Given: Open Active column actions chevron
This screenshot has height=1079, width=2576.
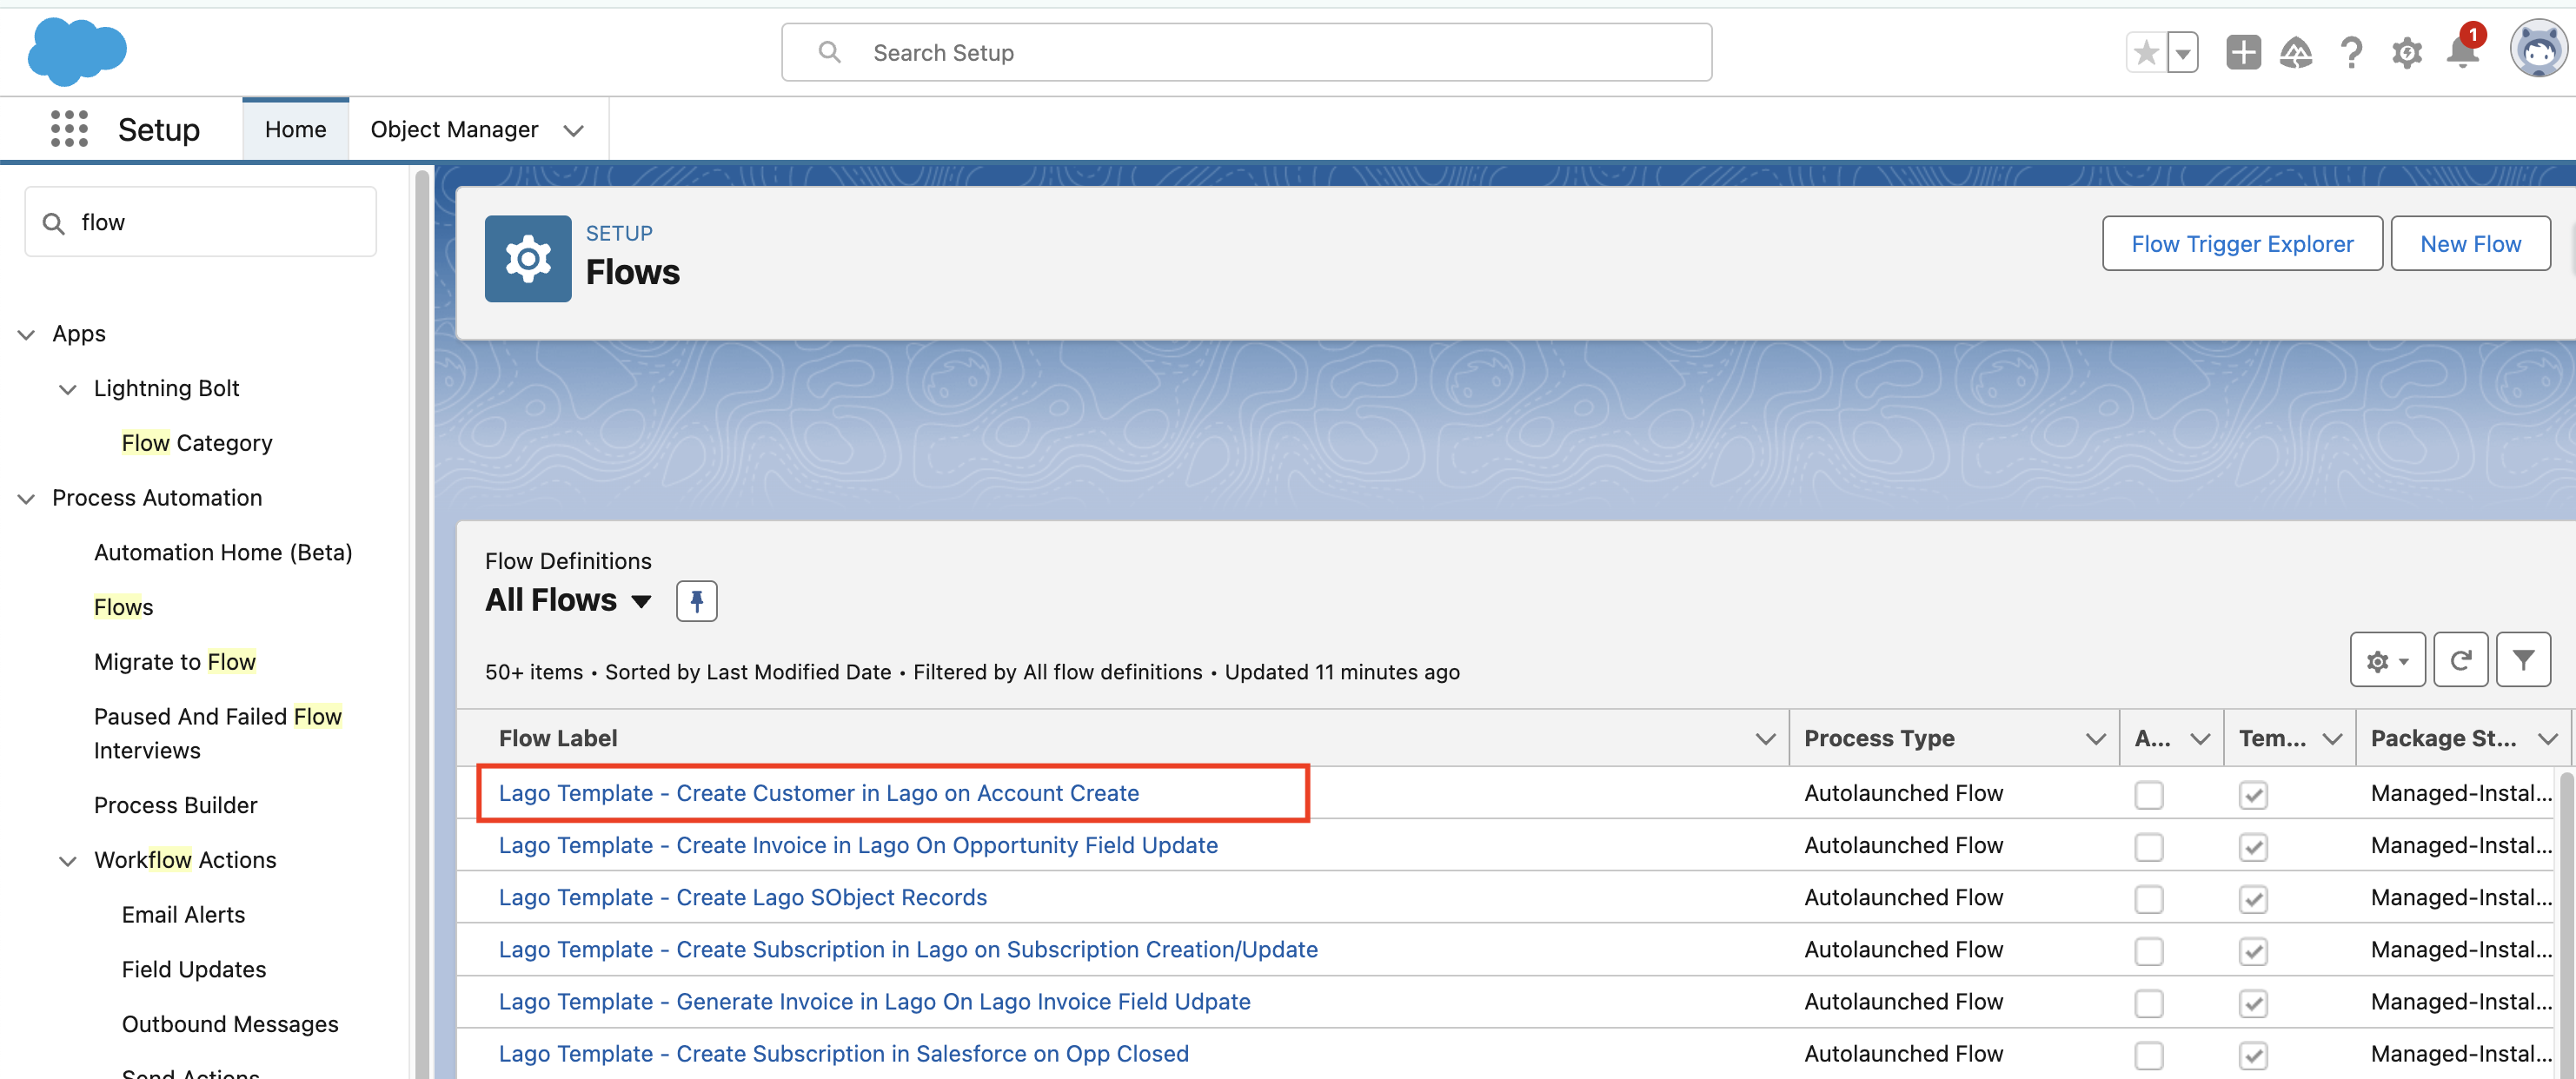Looking at the screenshot, I should pyautogui.click(x=2200, y=739).
